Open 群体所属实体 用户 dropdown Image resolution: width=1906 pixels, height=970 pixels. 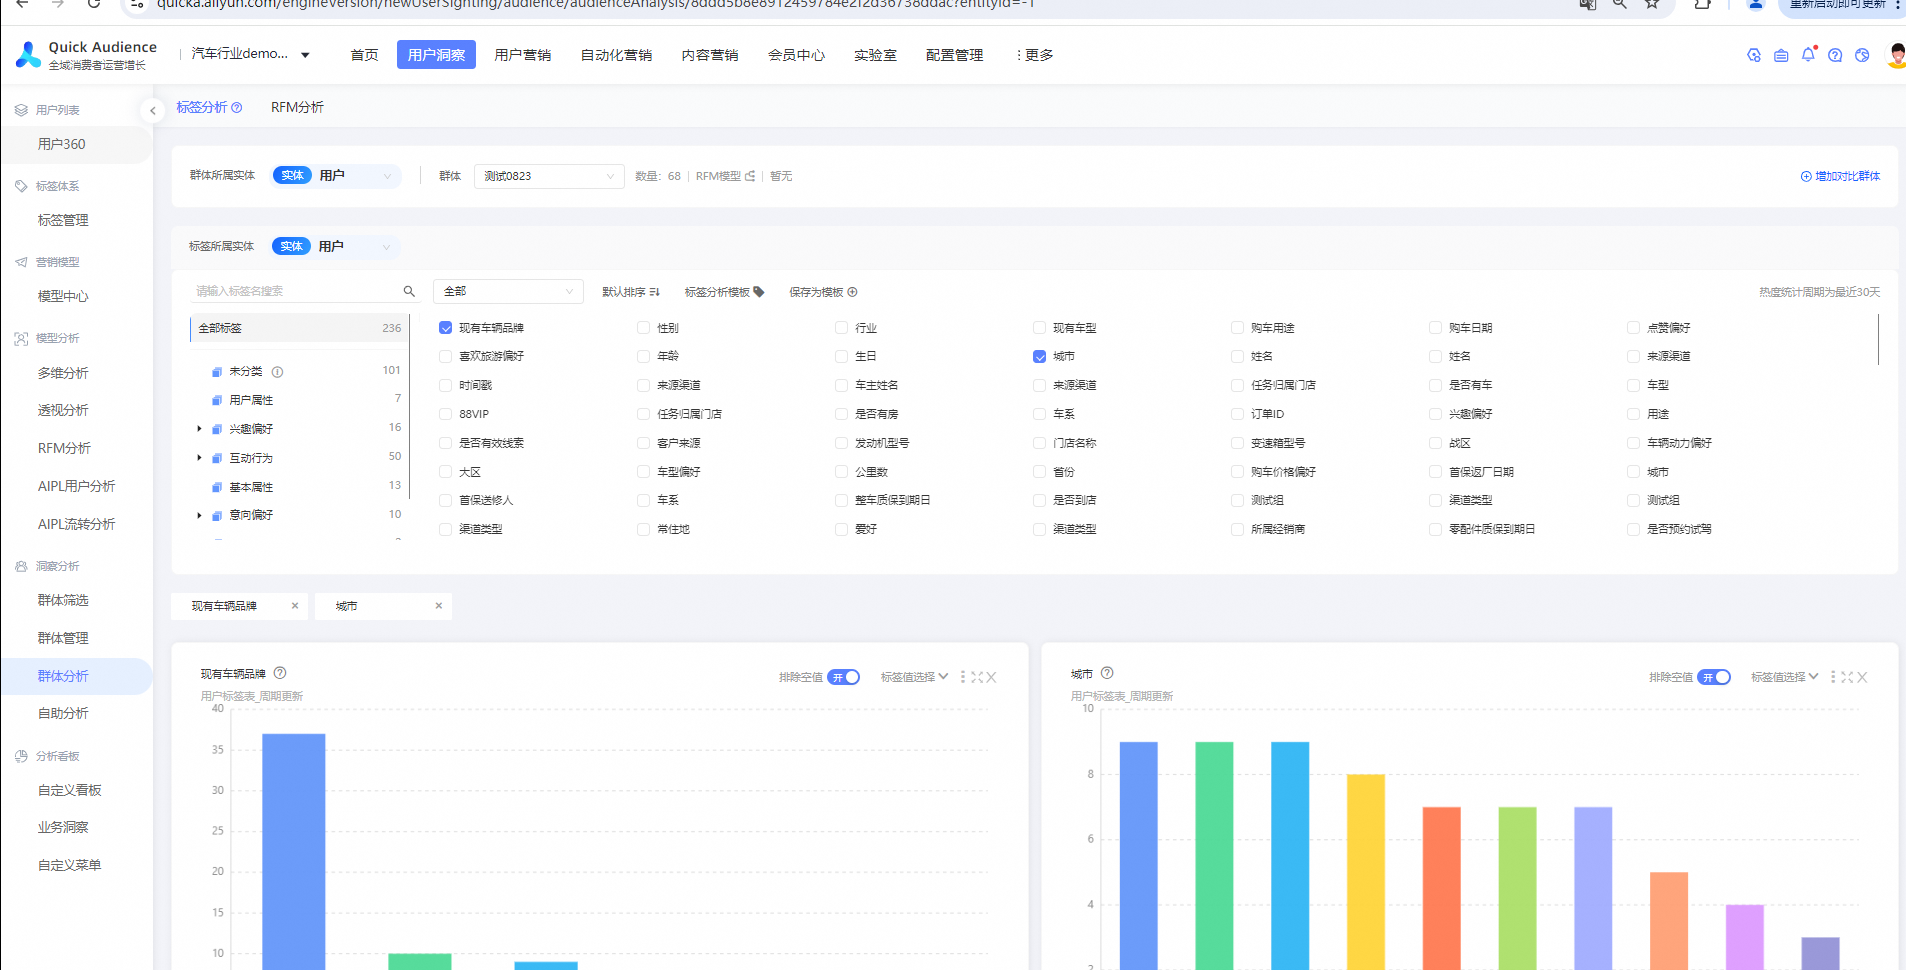(337, 176)
